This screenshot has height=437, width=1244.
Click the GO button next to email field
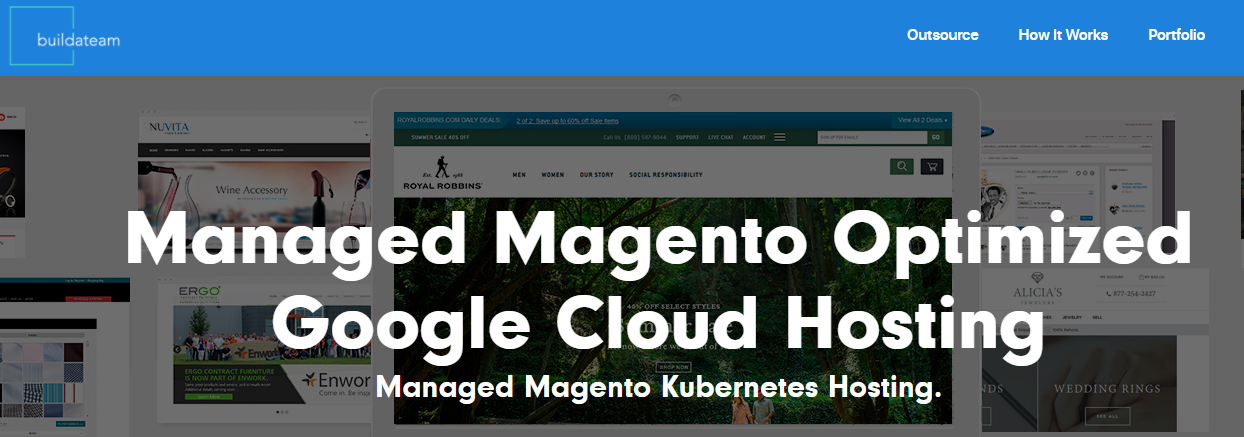coord(936,137)
